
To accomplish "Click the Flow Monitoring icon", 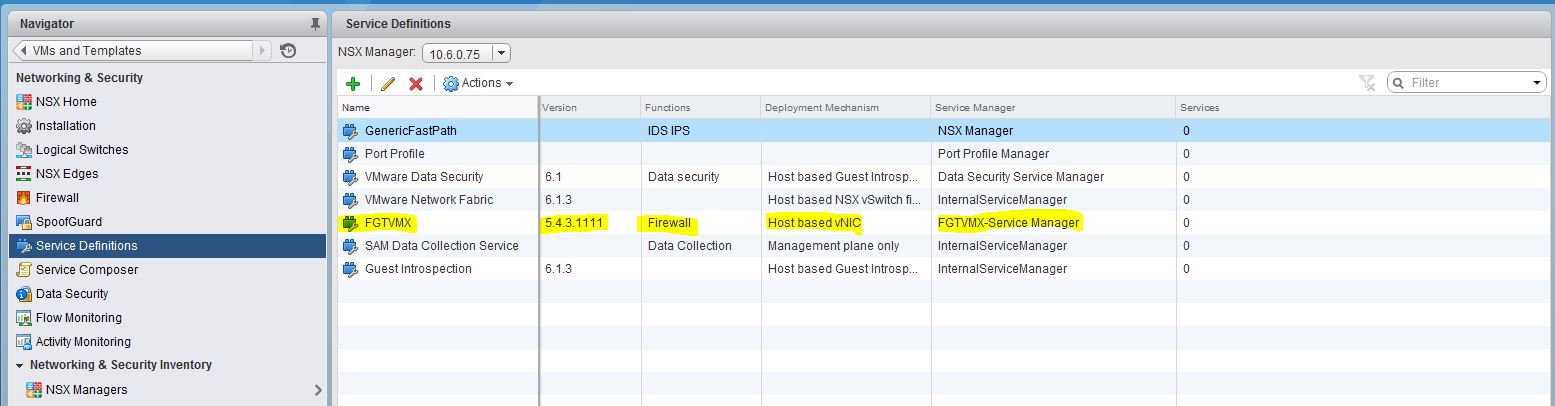I will pos(24,318).
